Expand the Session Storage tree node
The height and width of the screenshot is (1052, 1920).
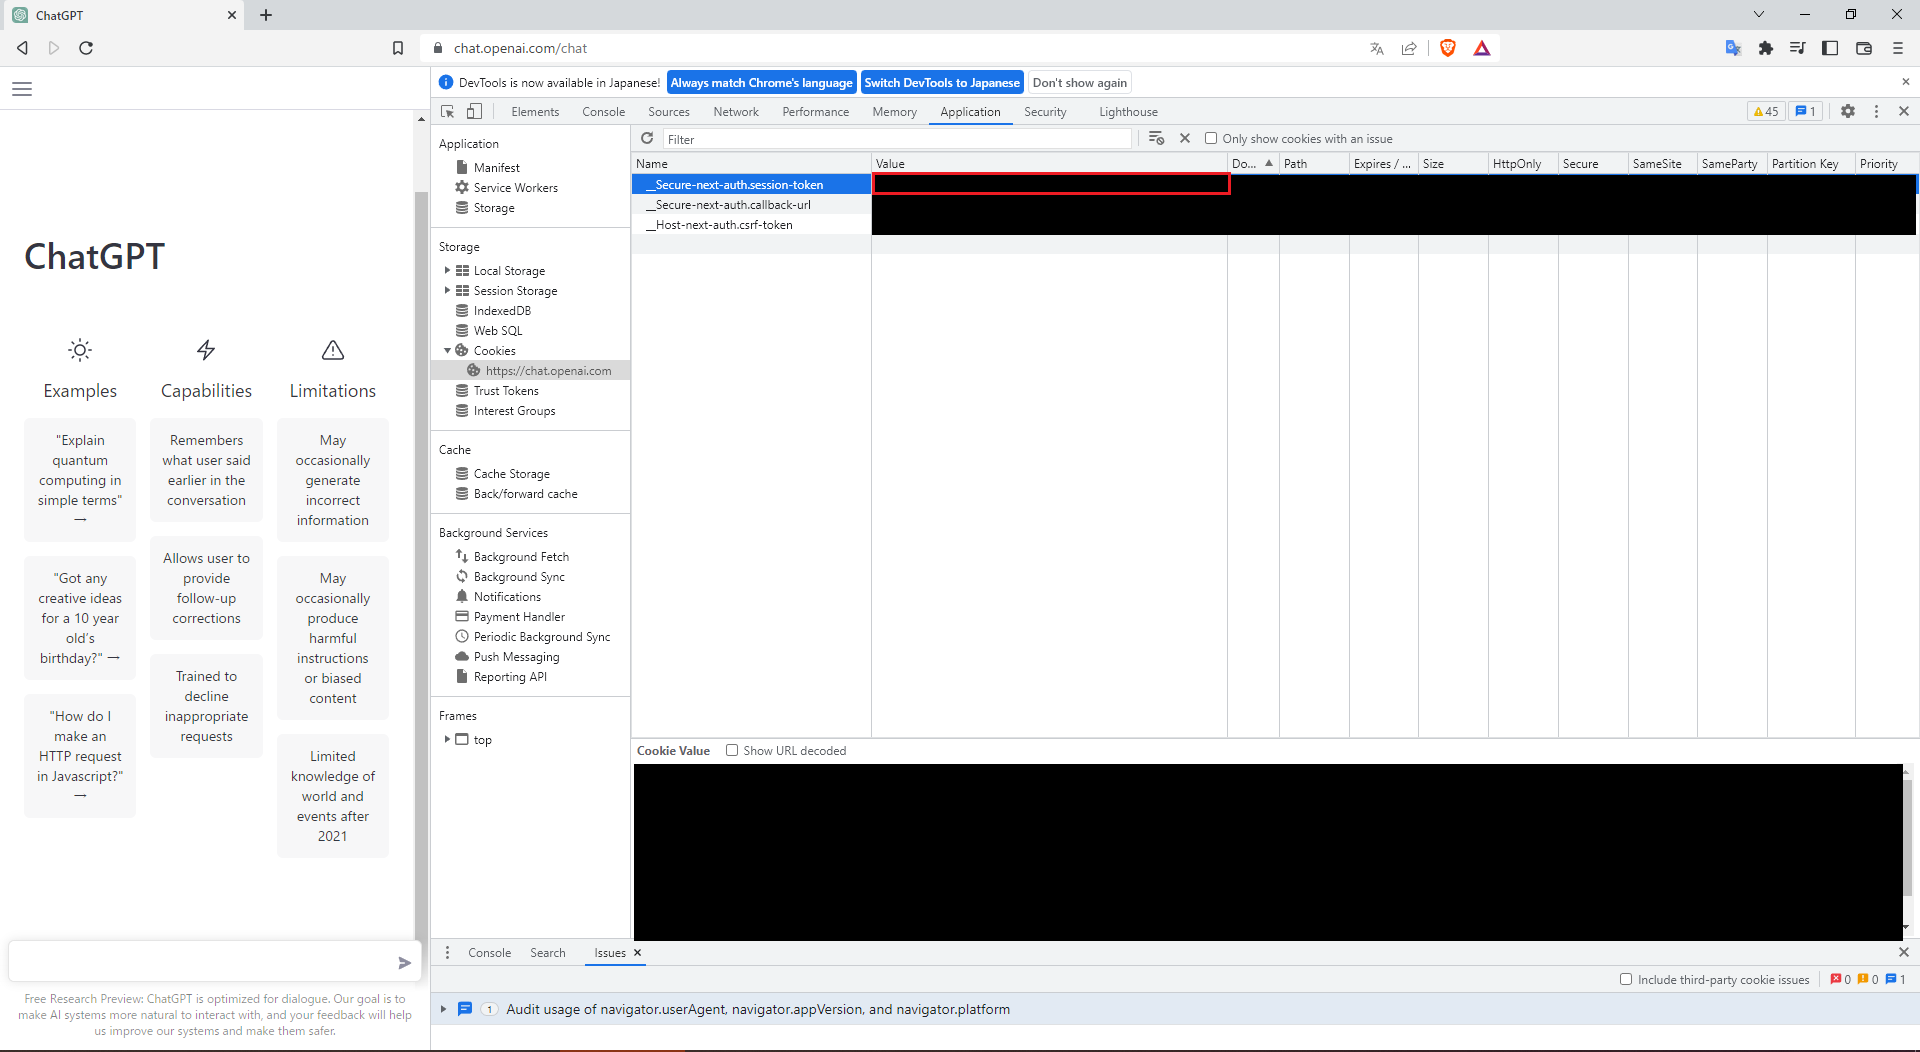(447, 290)
